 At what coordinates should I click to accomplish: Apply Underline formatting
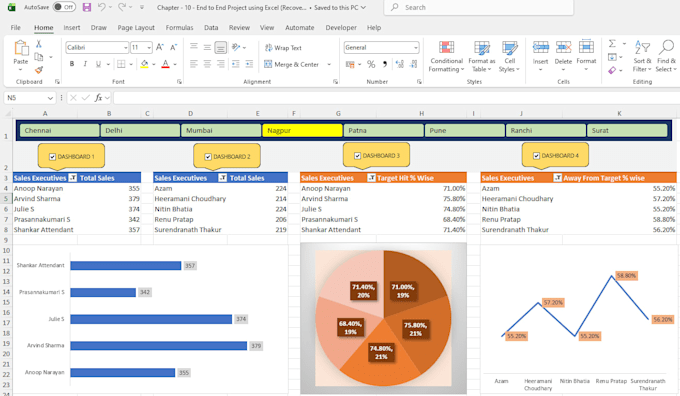click(98, 64)
